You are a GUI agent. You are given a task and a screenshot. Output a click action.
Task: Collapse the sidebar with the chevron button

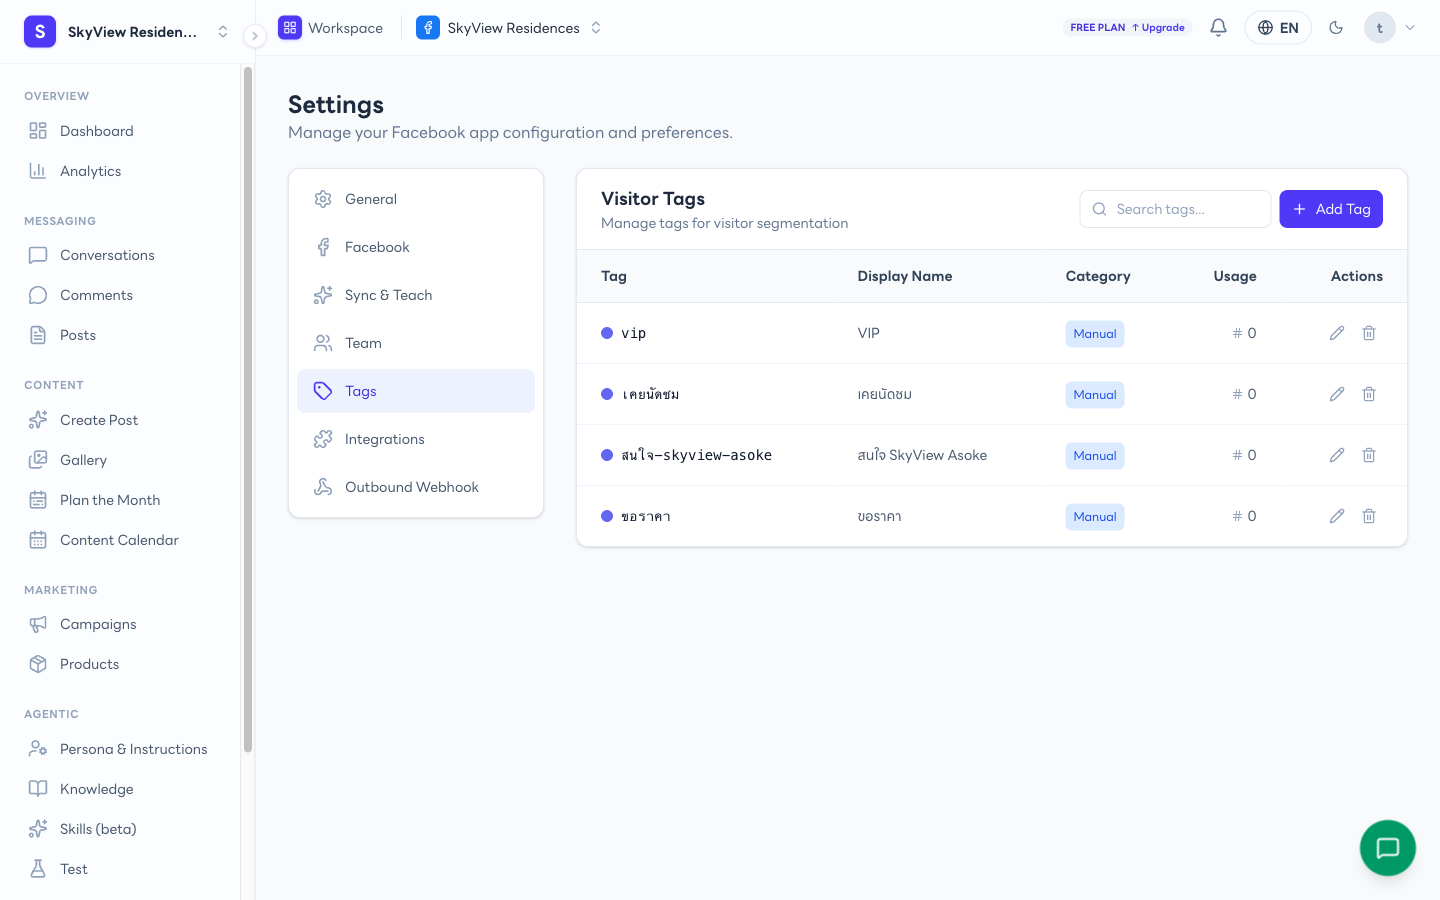[255, 36]
